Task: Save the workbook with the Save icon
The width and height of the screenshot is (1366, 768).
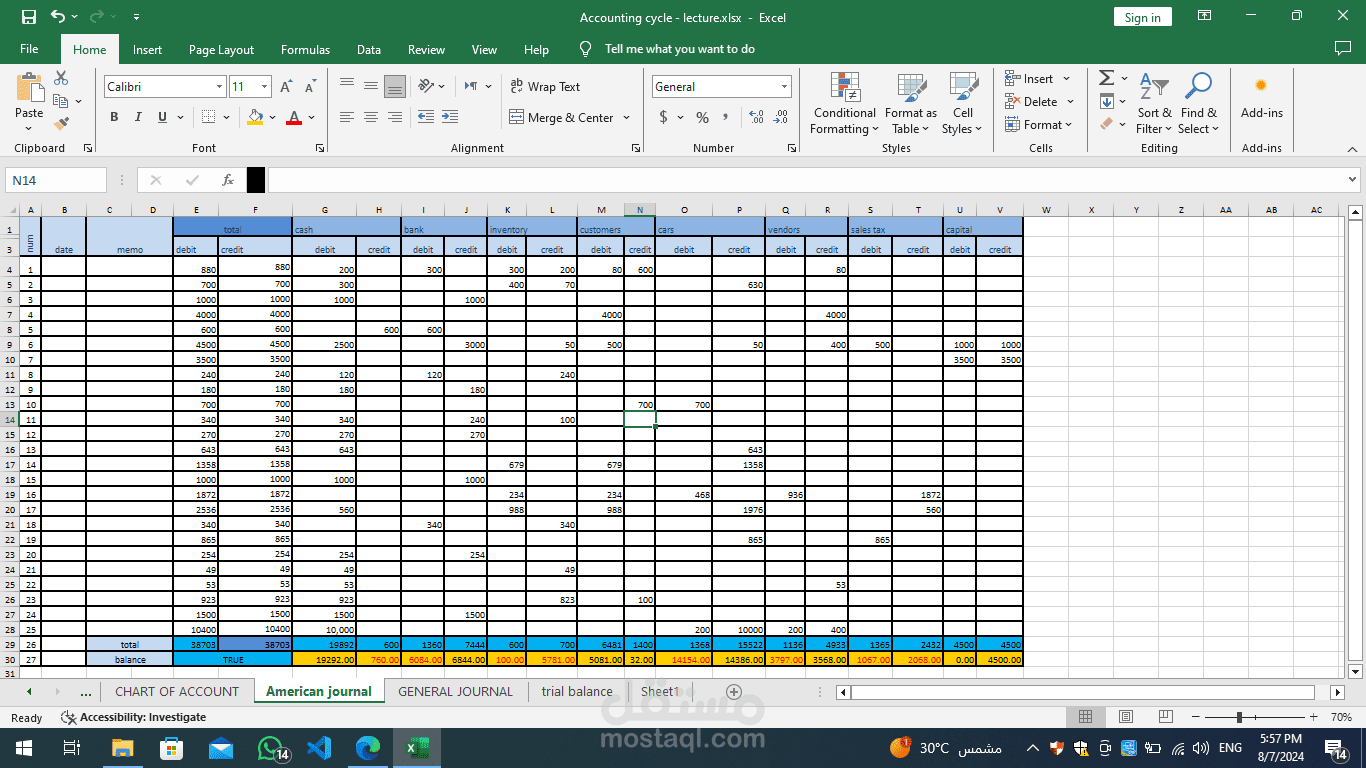Action: [29, 17]
